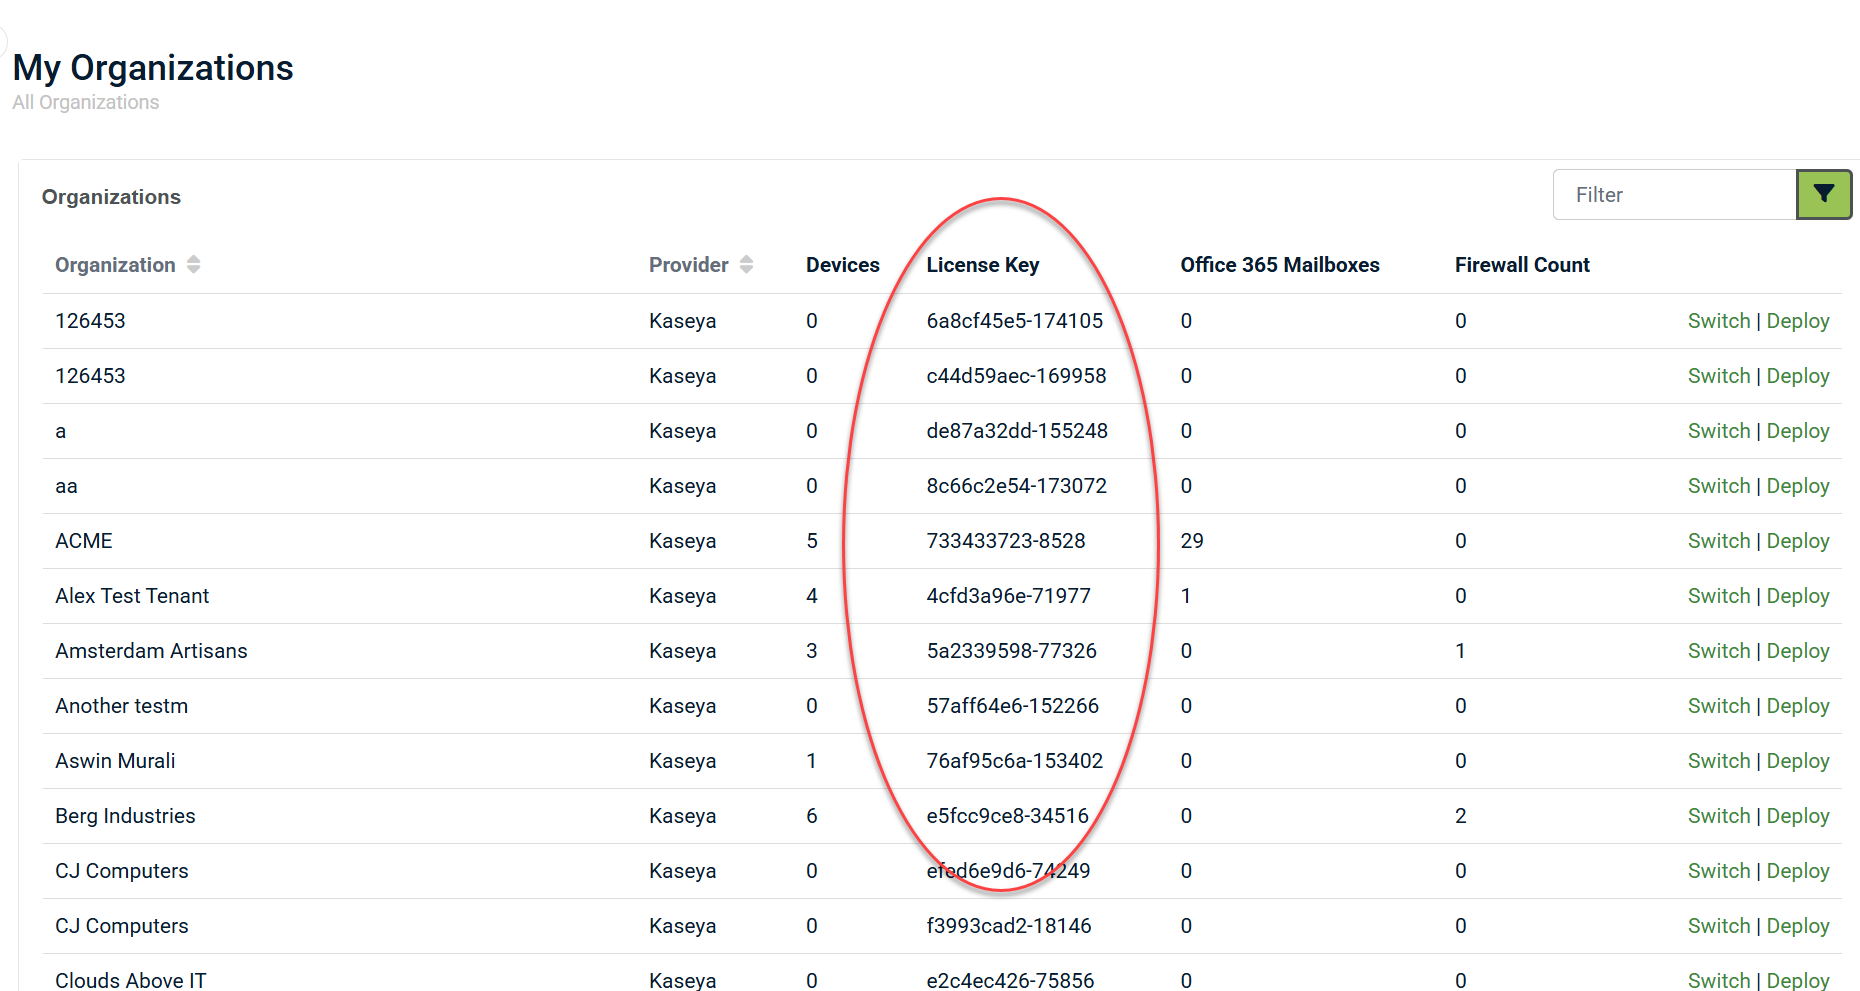The image size is (1860, 991).
Task: Sort by Provider column arrows
Action: [746, 265]
